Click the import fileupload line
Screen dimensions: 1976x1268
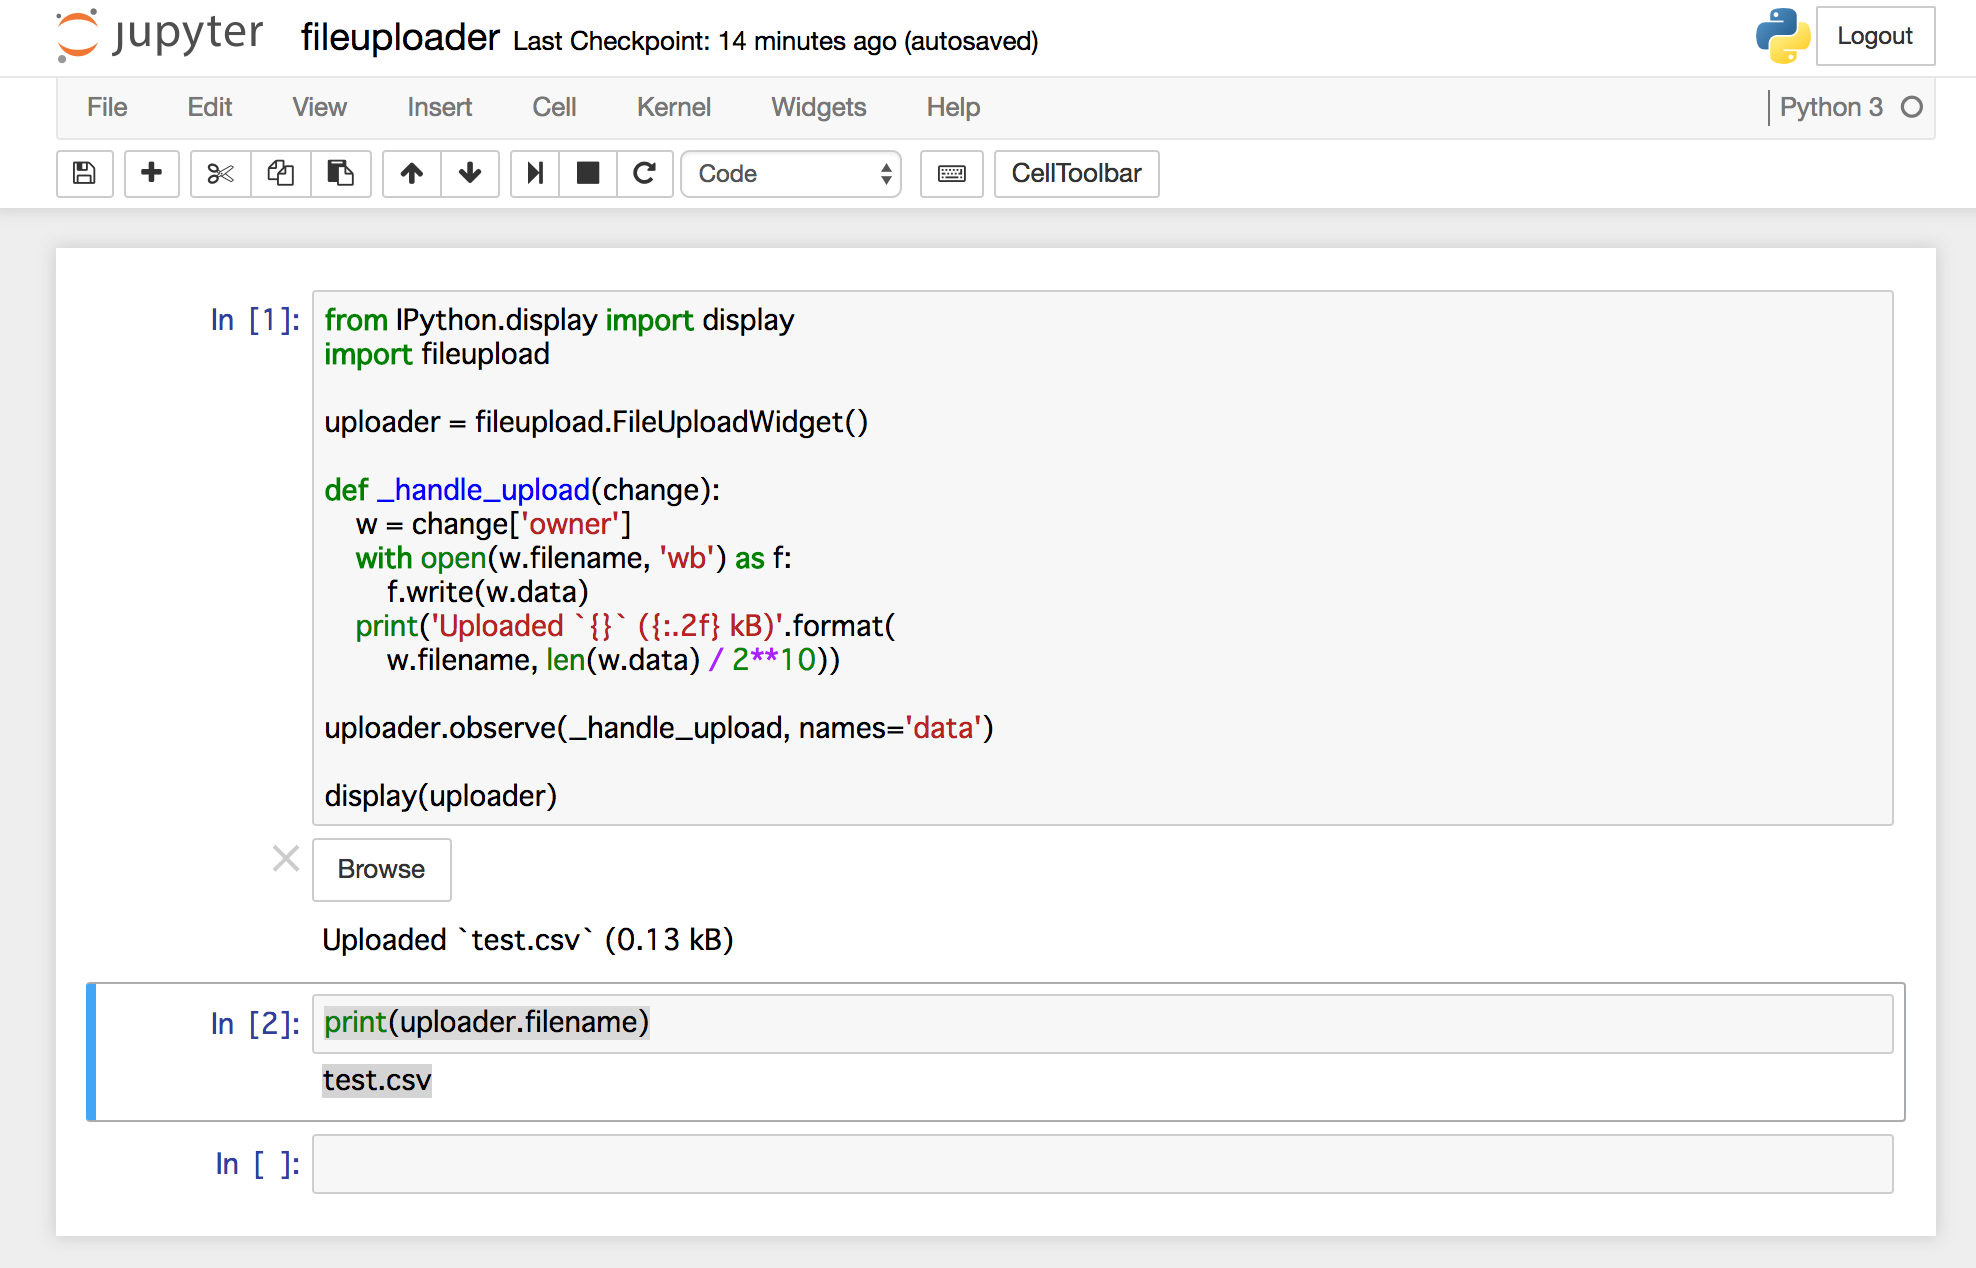[x=437, y=354]
